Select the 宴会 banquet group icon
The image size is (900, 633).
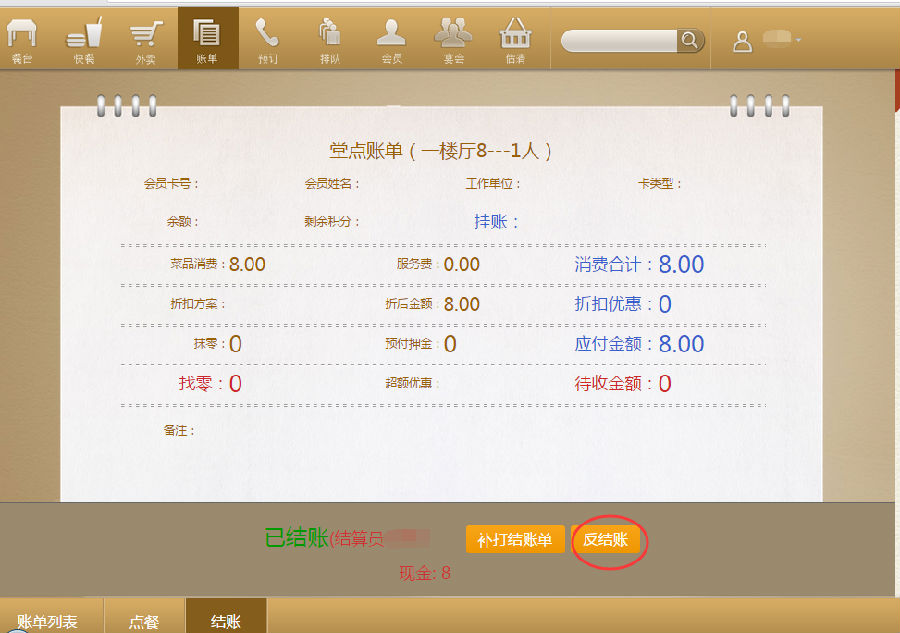(x=453, y=38)
